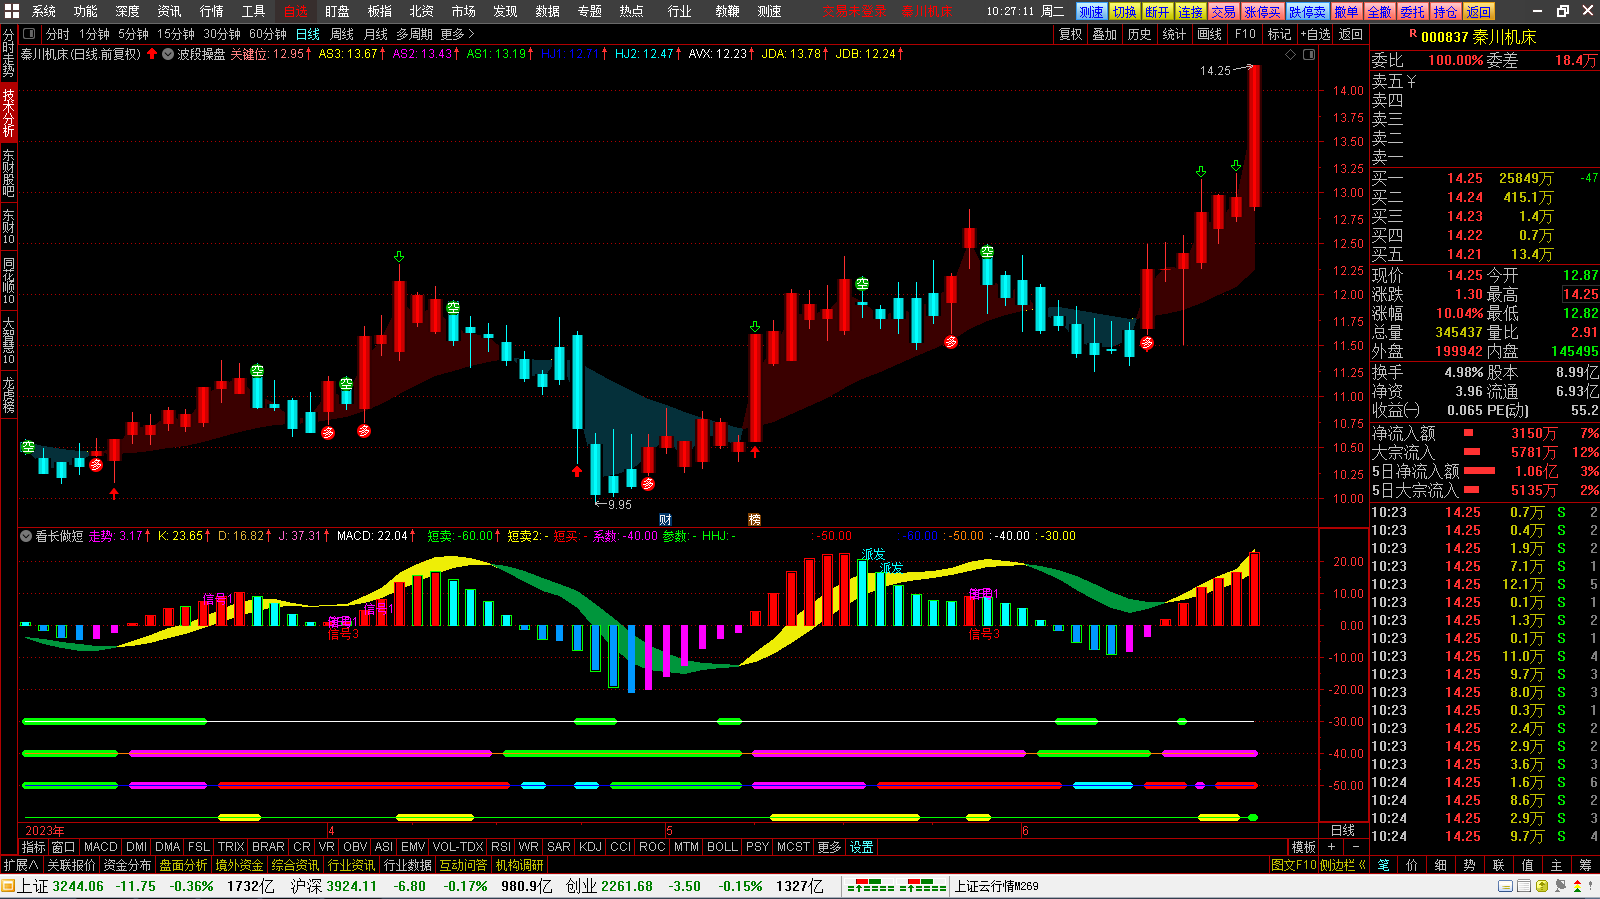Click the red up arrow beside 秦川机床 title
Screen dimensions: 1600x899
point(152,54)
